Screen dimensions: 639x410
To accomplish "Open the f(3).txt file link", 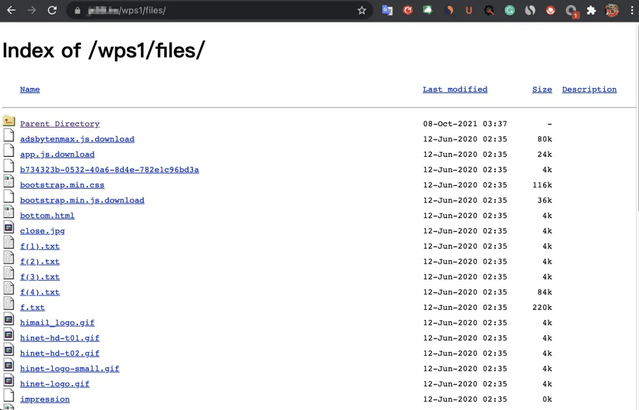I will tap(40, 277).
